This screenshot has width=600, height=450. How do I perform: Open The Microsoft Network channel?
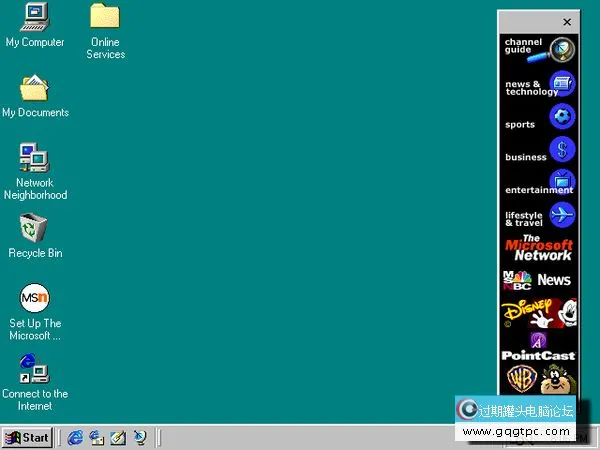click(x=539, y=248)
